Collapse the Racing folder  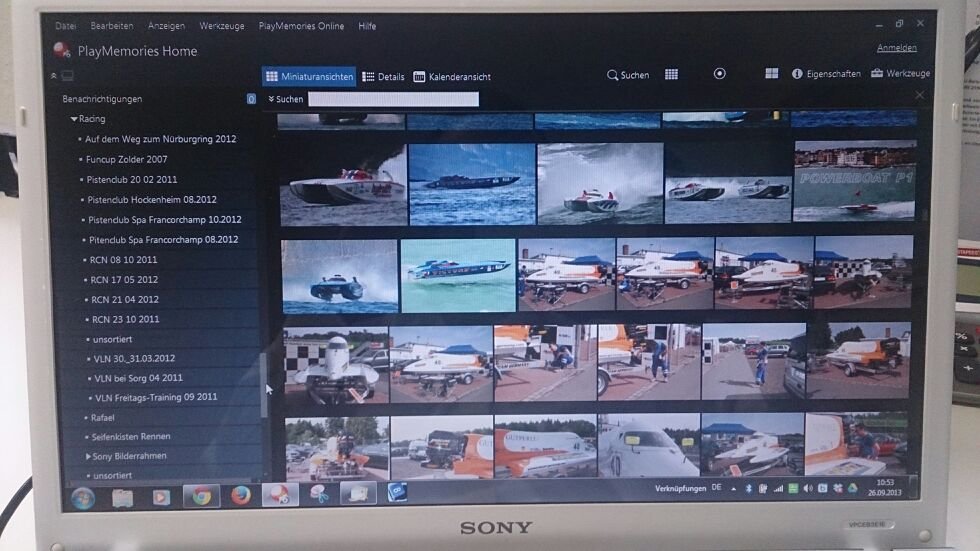74,119
